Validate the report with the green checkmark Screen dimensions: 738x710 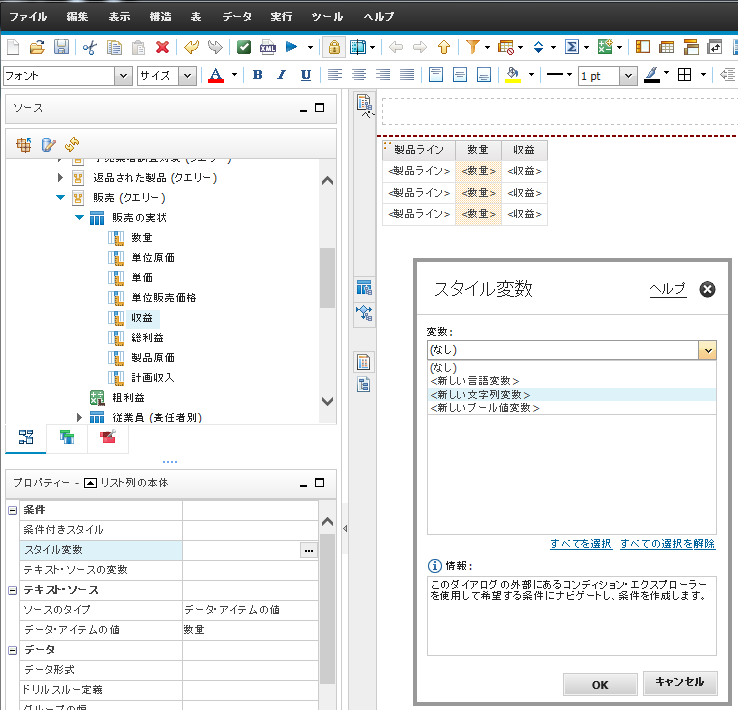click(x=244, y=47)
